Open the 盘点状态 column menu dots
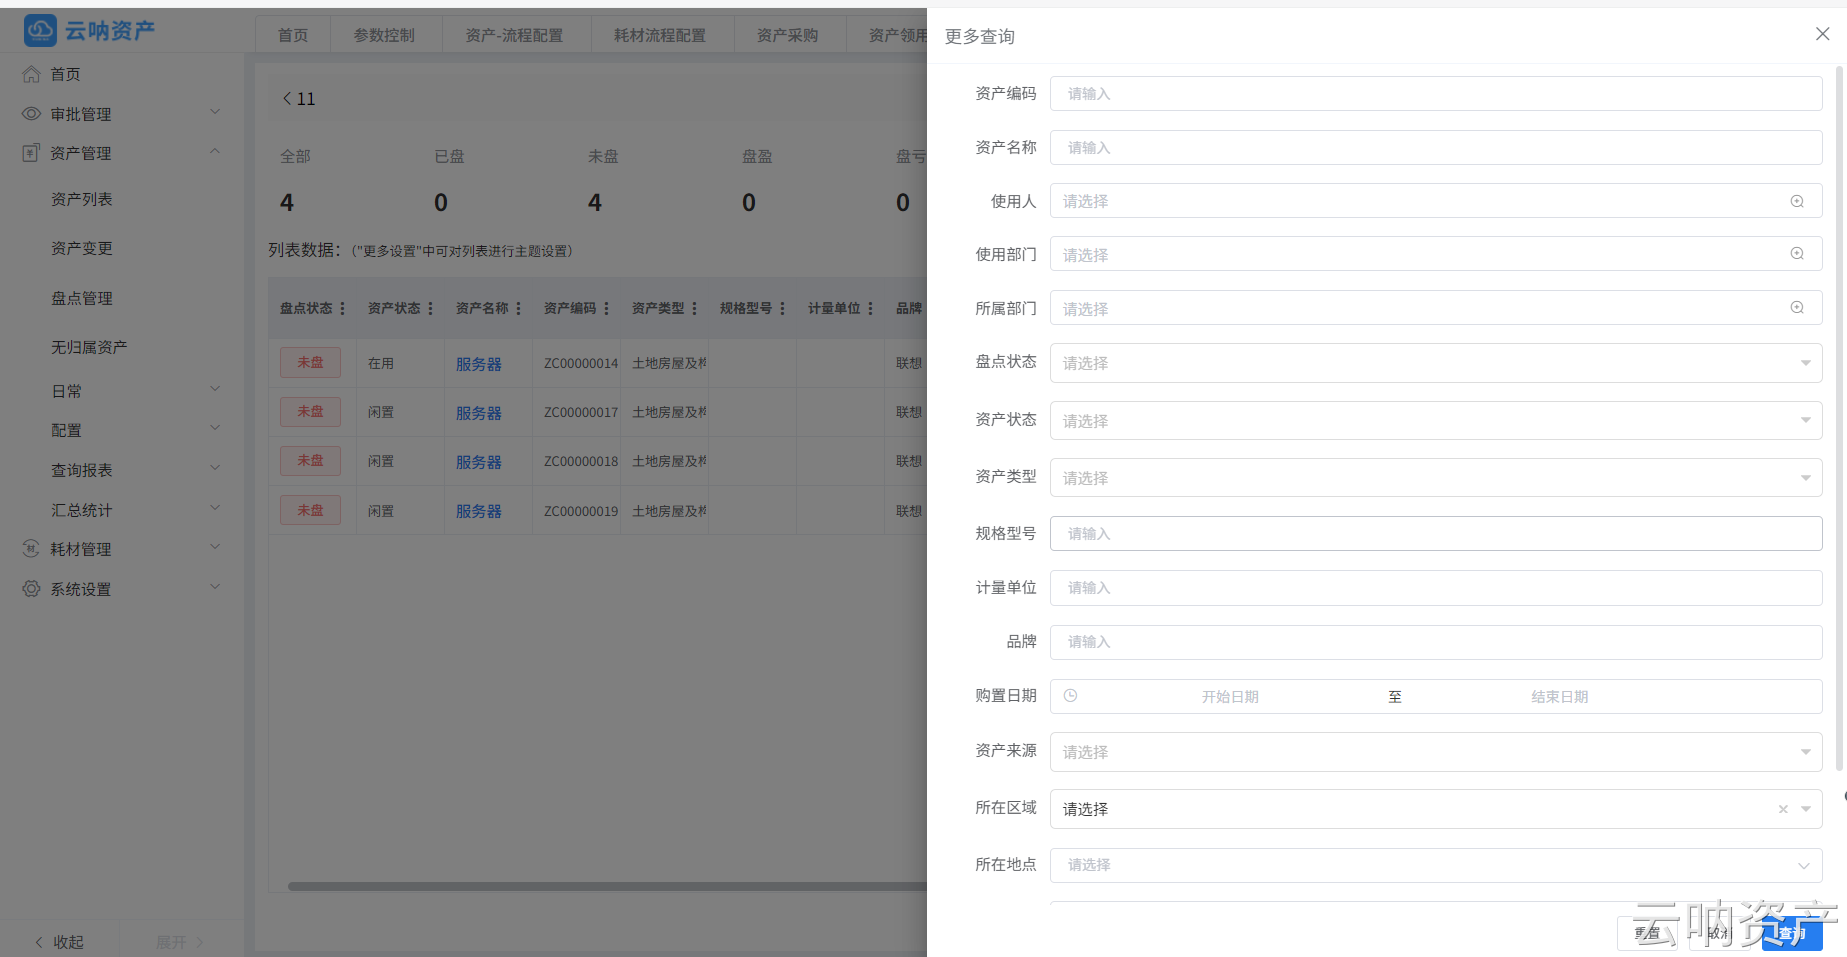Viewport: 1847px width, 957px height. 342,308
